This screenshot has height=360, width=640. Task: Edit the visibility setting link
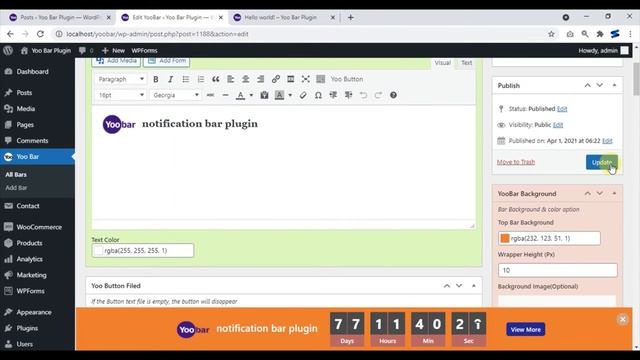[558, 125]
